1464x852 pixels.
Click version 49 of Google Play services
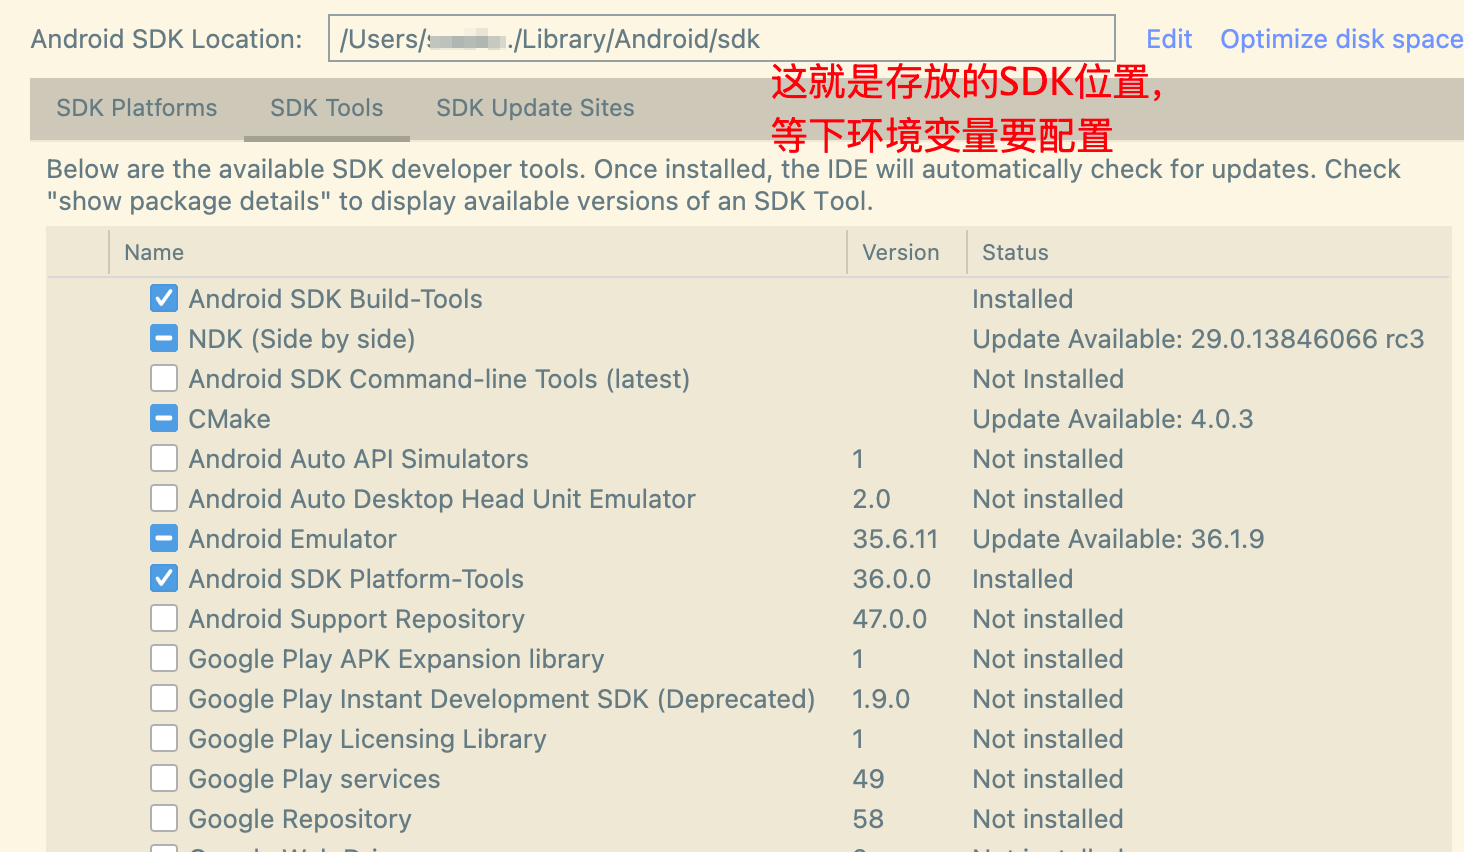(x=868, y=779)
